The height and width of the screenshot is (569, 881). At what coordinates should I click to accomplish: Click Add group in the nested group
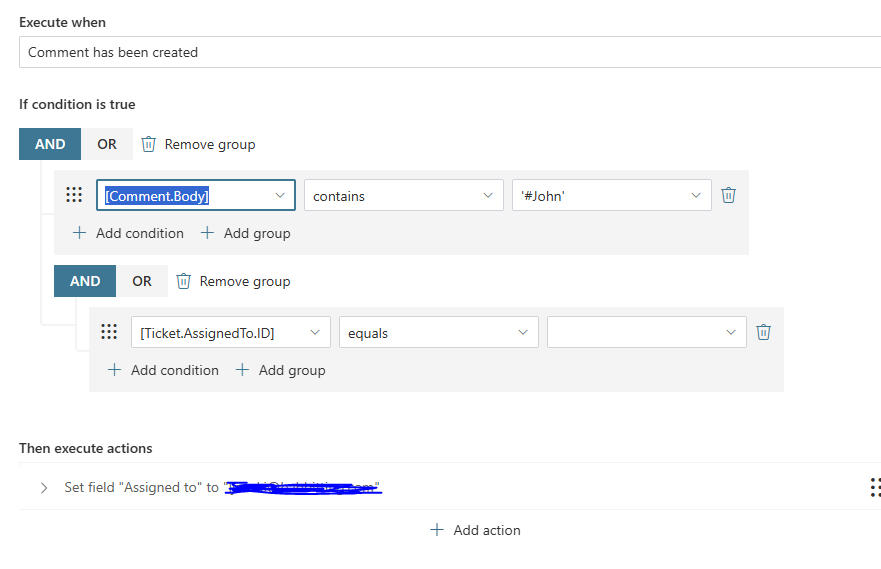[281, 370]
